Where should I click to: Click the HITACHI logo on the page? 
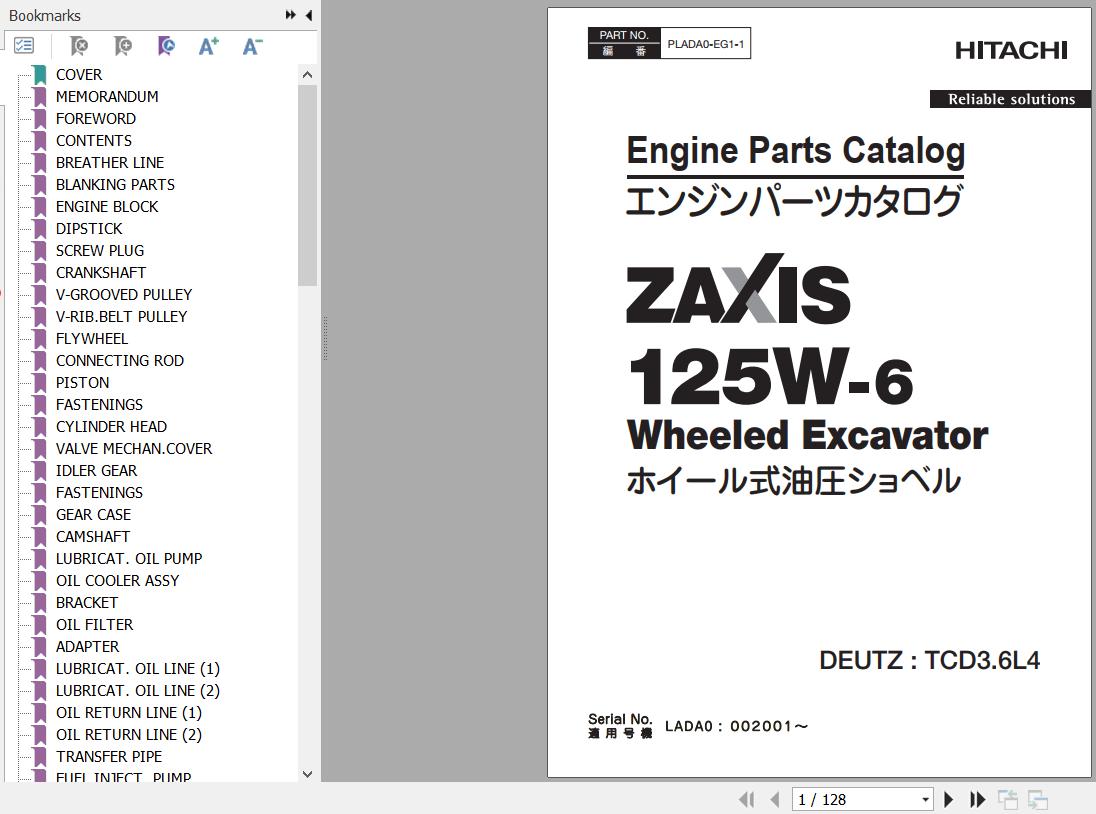[1011, 50]
